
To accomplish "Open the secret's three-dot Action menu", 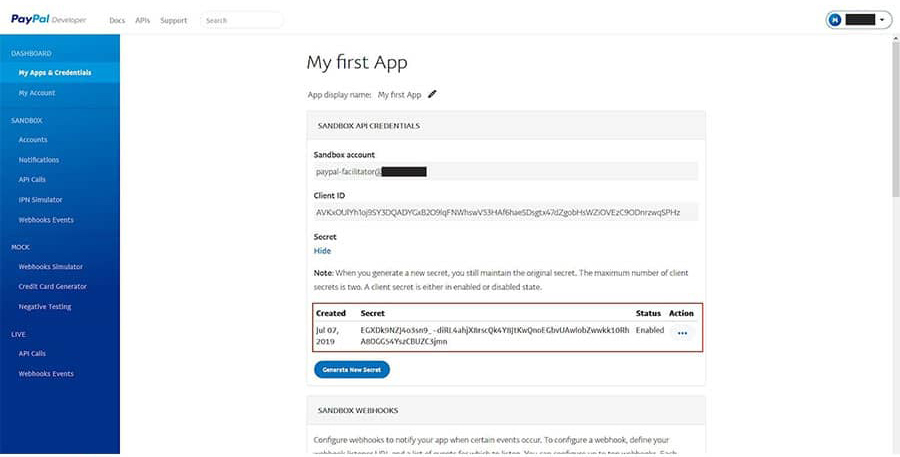I will pyautogui.click(x=682, y=334).
